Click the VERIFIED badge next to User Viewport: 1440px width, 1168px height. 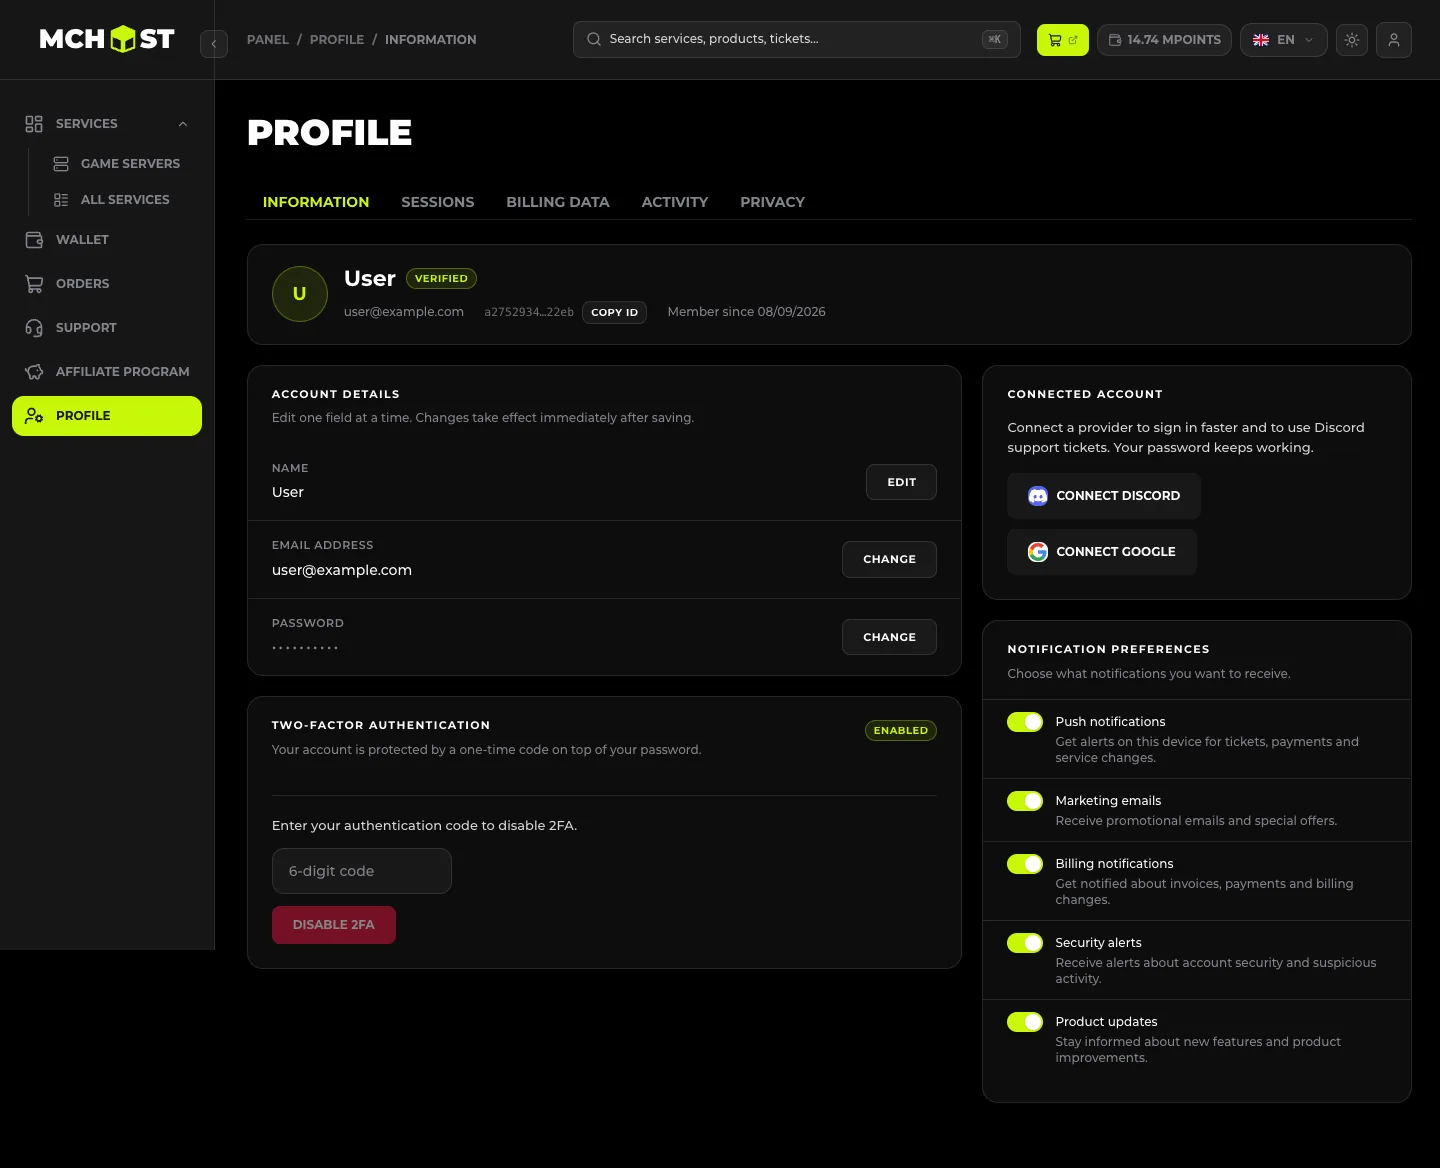pyautogui.click(x=441, y=279)
